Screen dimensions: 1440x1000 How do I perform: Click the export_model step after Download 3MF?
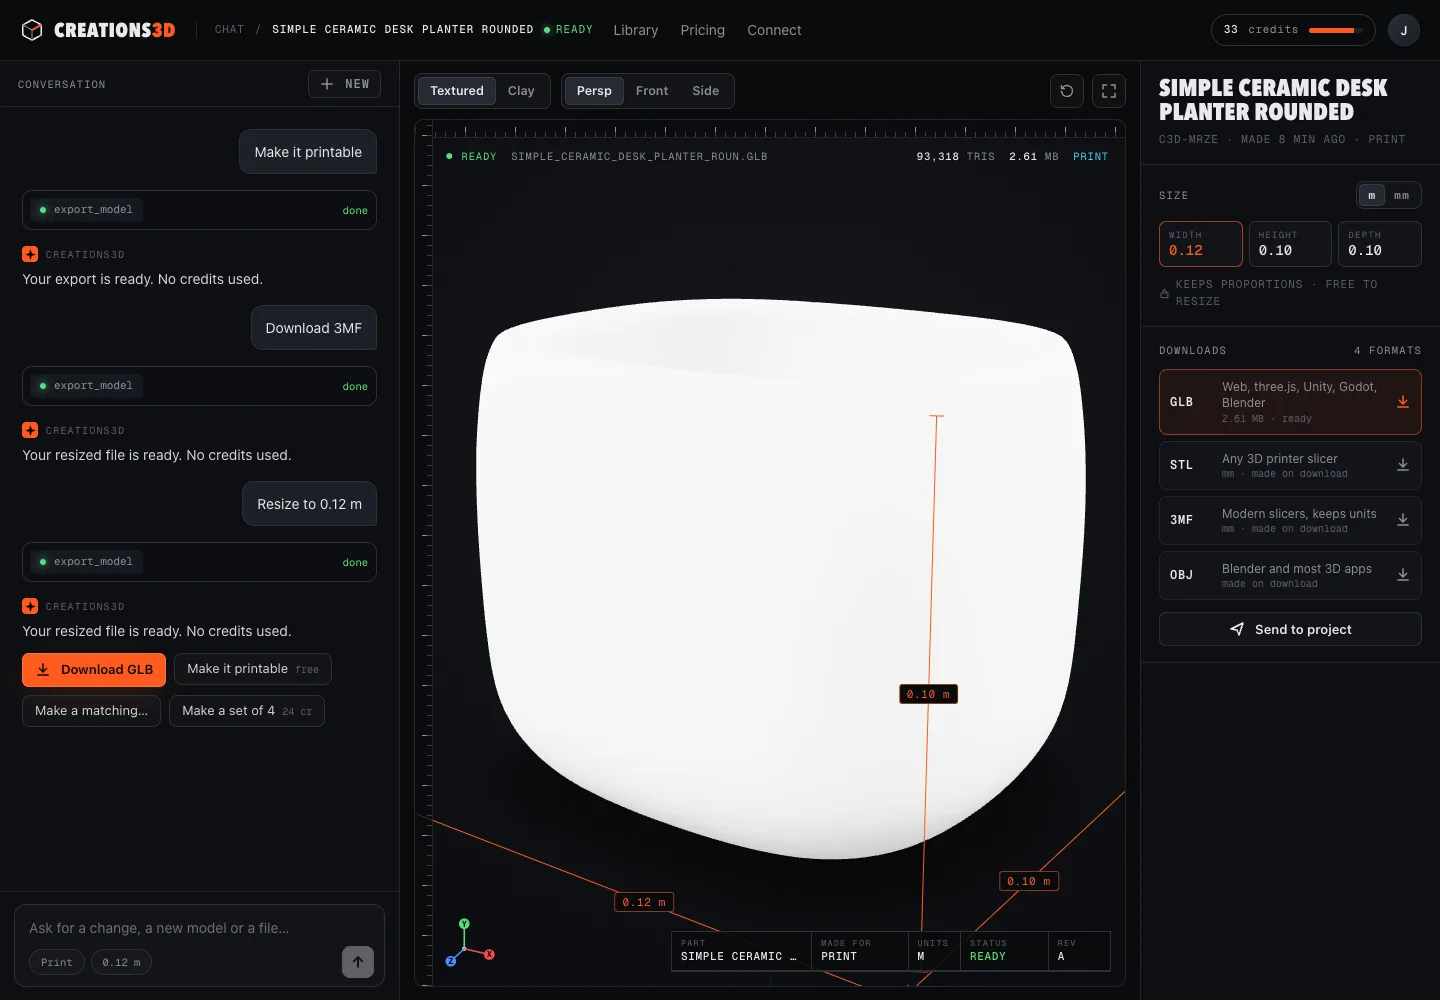(x=199, y=386)
